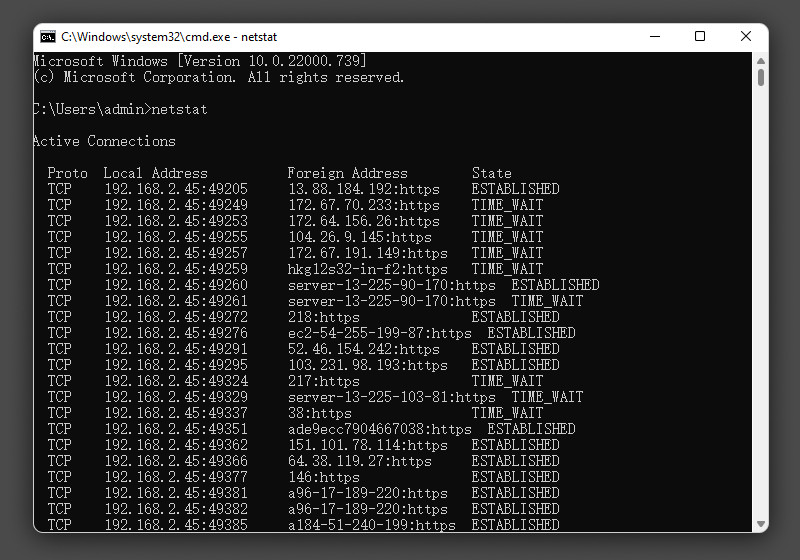This screenshot has height=560, width=800.
Task: Click foreign address 151.101.78.114:https
Action: click(x=368, y=445)
